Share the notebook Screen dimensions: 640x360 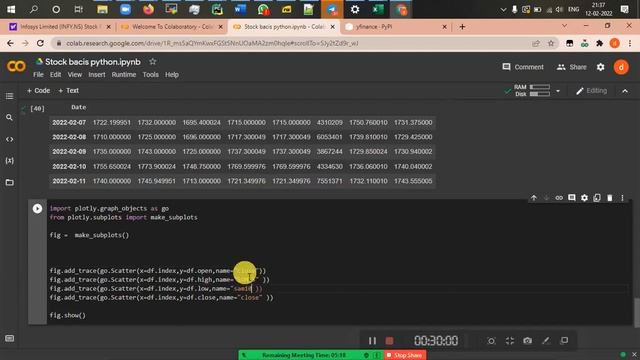pyautogui.click(x=571, y=67)
